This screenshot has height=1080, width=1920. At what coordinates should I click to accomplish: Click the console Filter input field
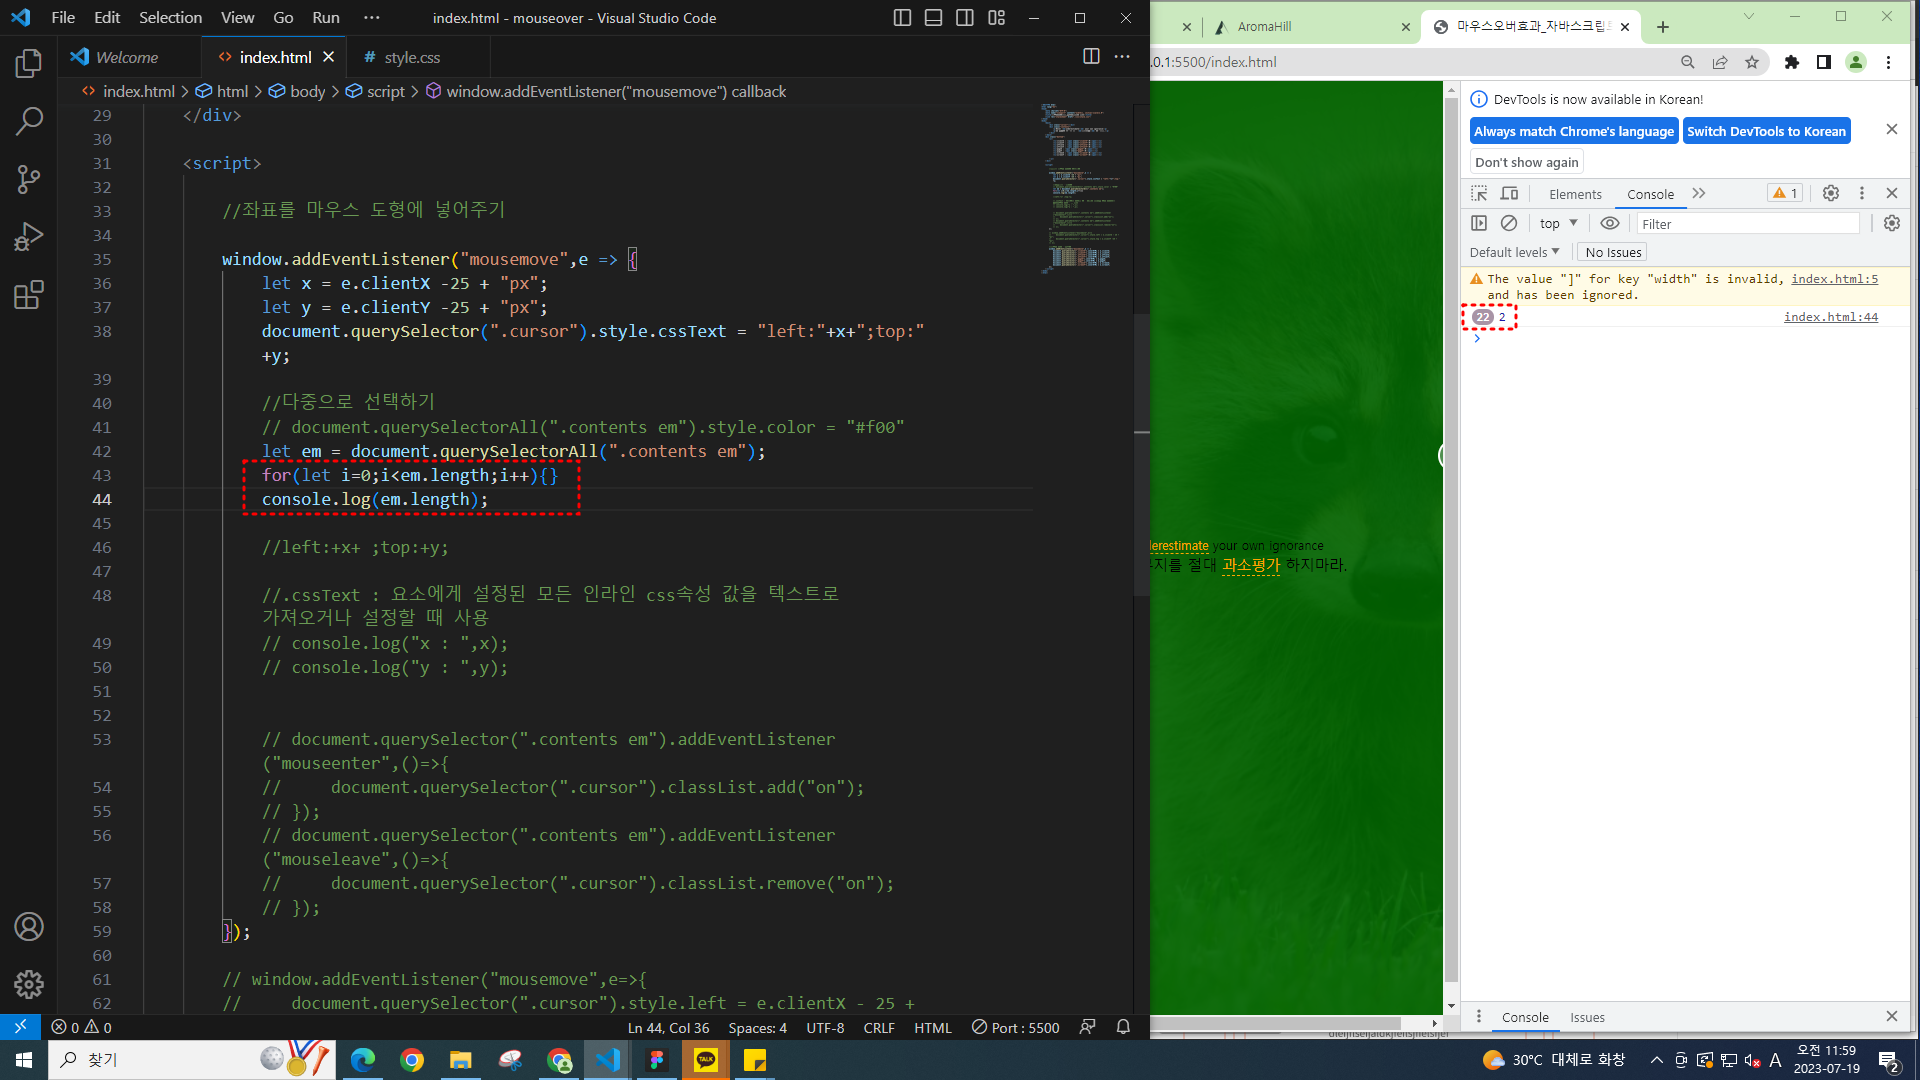[1747, 224]
